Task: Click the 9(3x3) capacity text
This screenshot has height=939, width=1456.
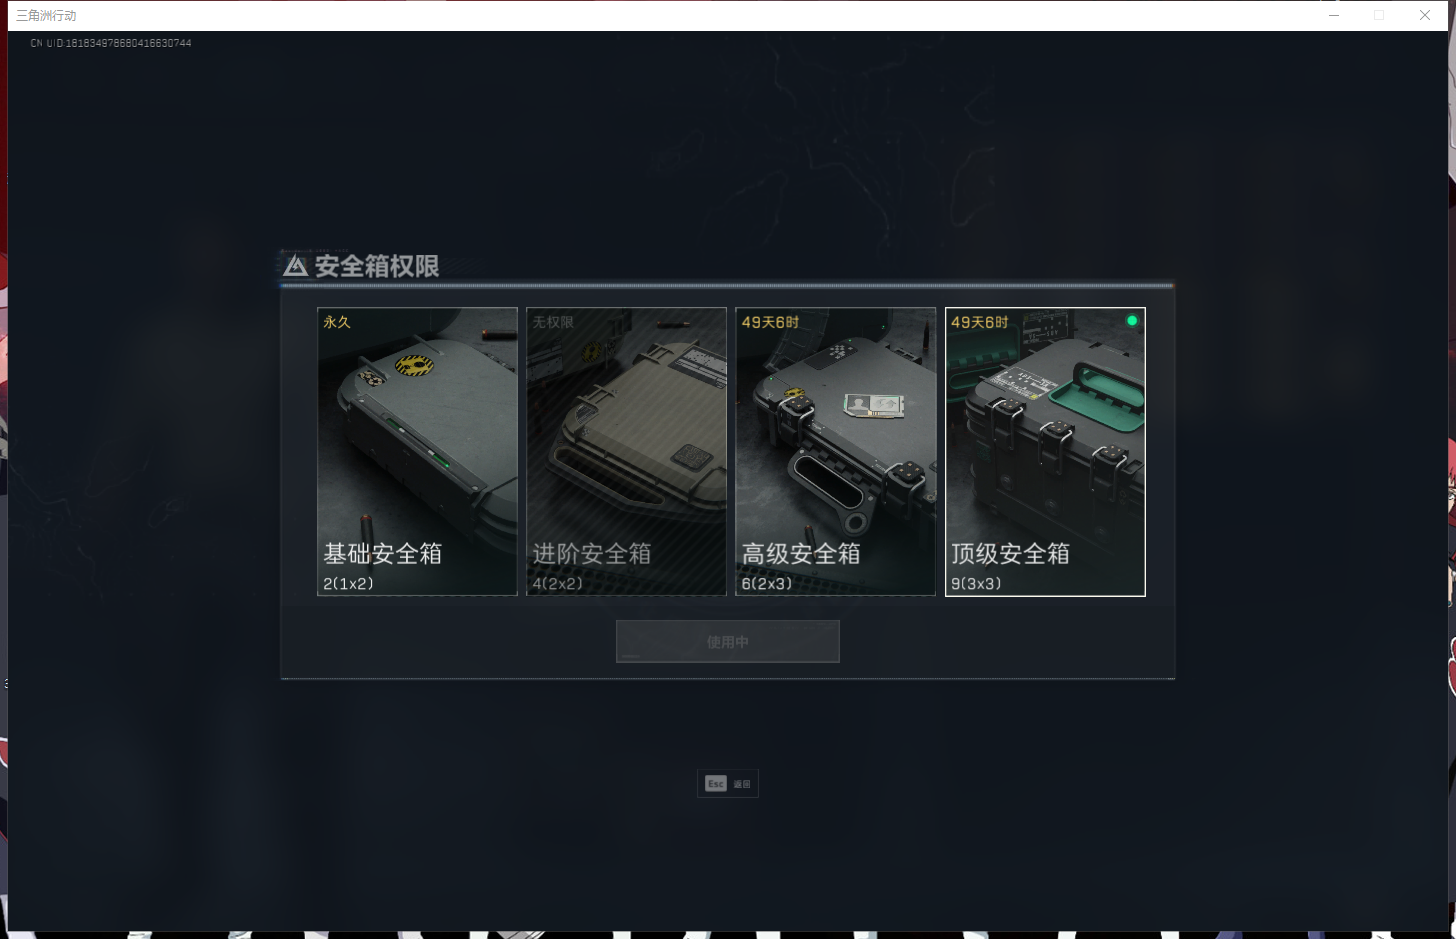Action: [x=976, y=583]
